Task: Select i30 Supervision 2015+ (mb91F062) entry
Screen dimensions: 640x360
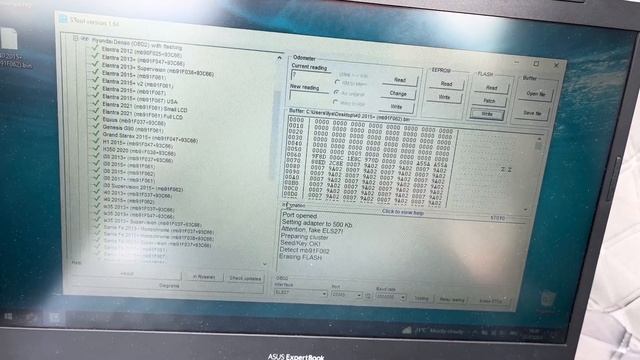Action: pos(143,187)
